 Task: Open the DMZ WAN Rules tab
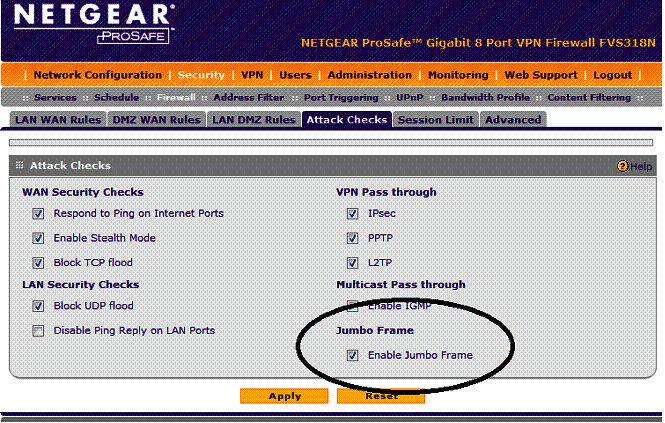[156, 120]
